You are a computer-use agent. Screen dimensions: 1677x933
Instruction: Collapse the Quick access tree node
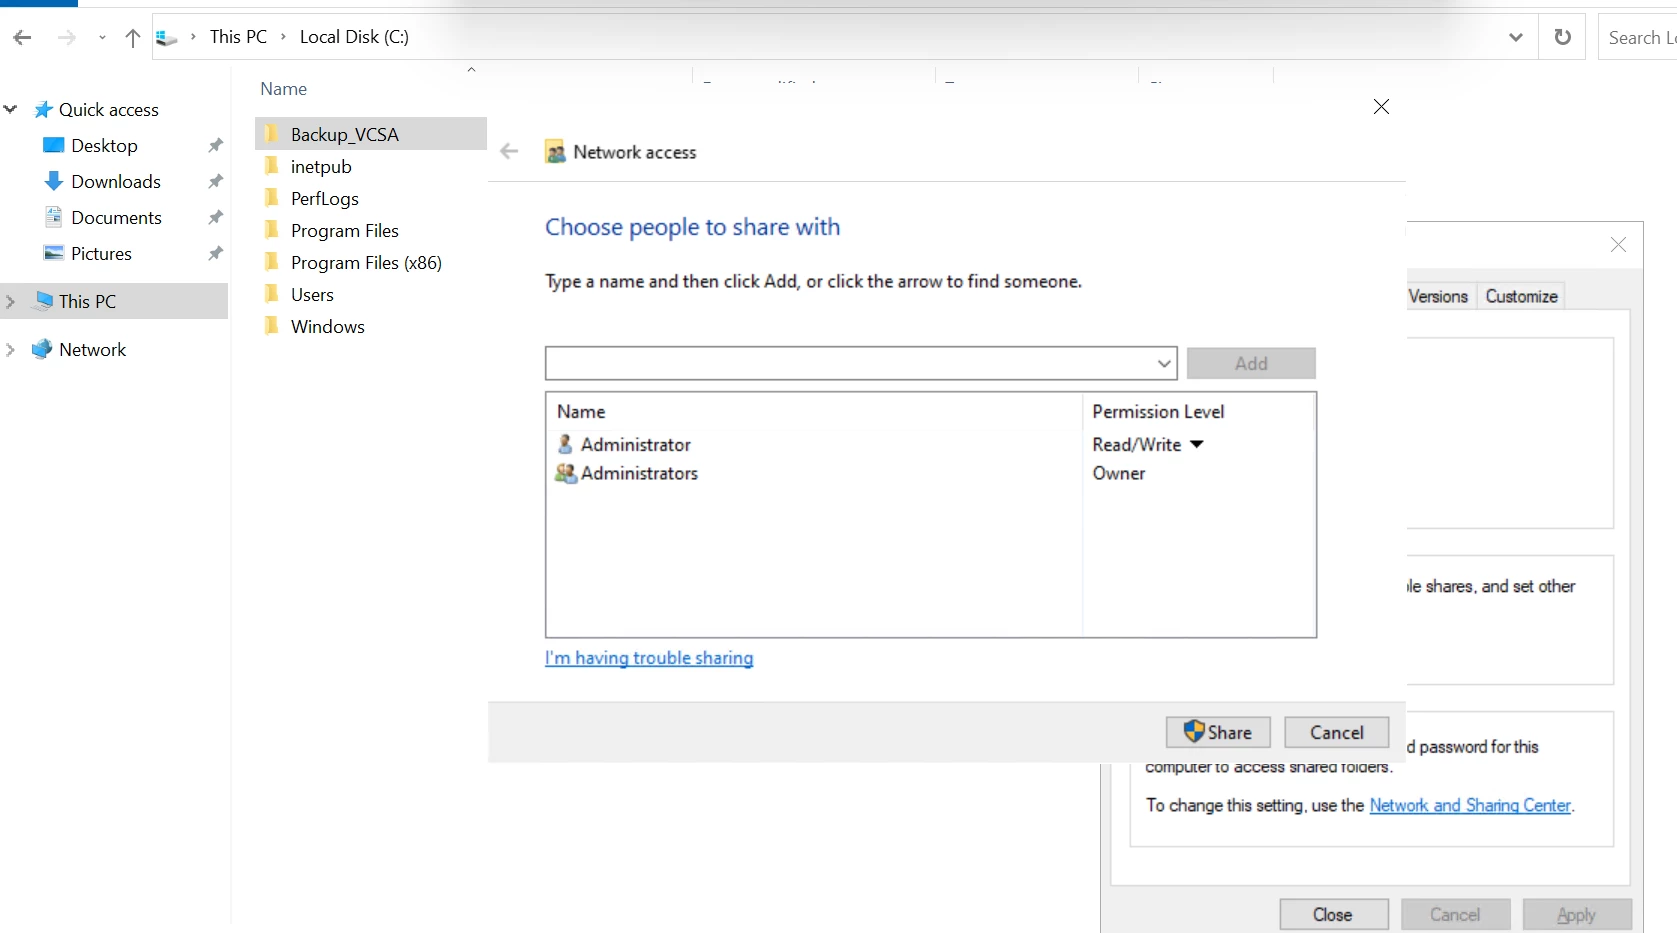point(11,109)
